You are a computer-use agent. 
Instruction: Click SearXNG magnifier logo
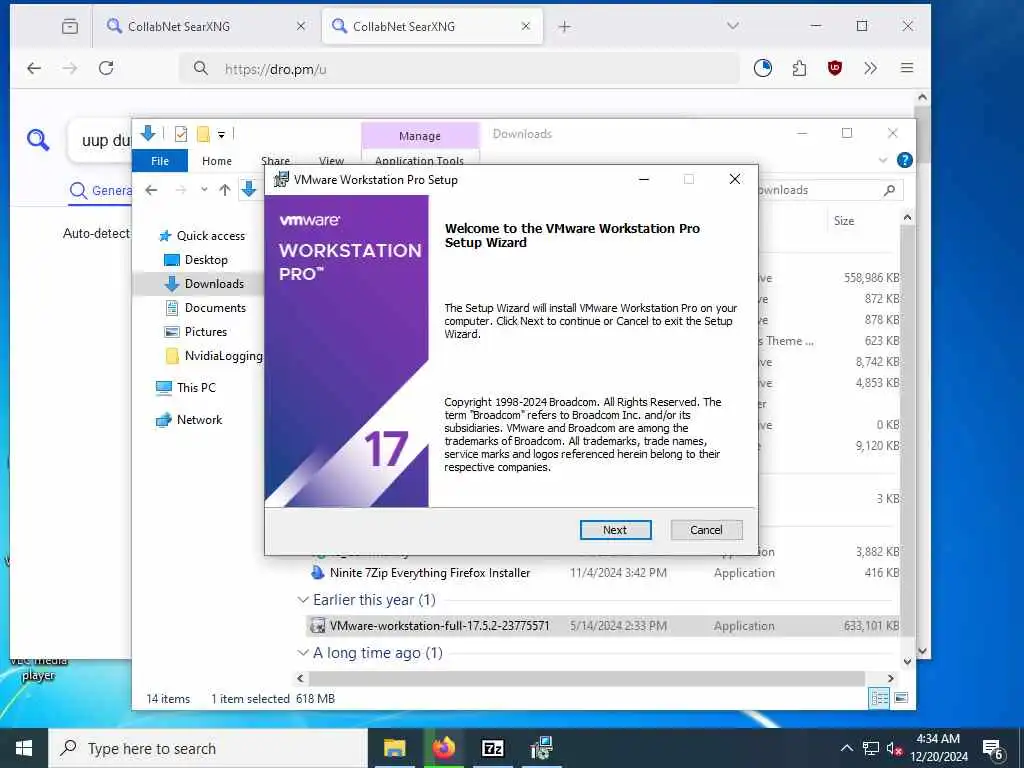point(38,139)
